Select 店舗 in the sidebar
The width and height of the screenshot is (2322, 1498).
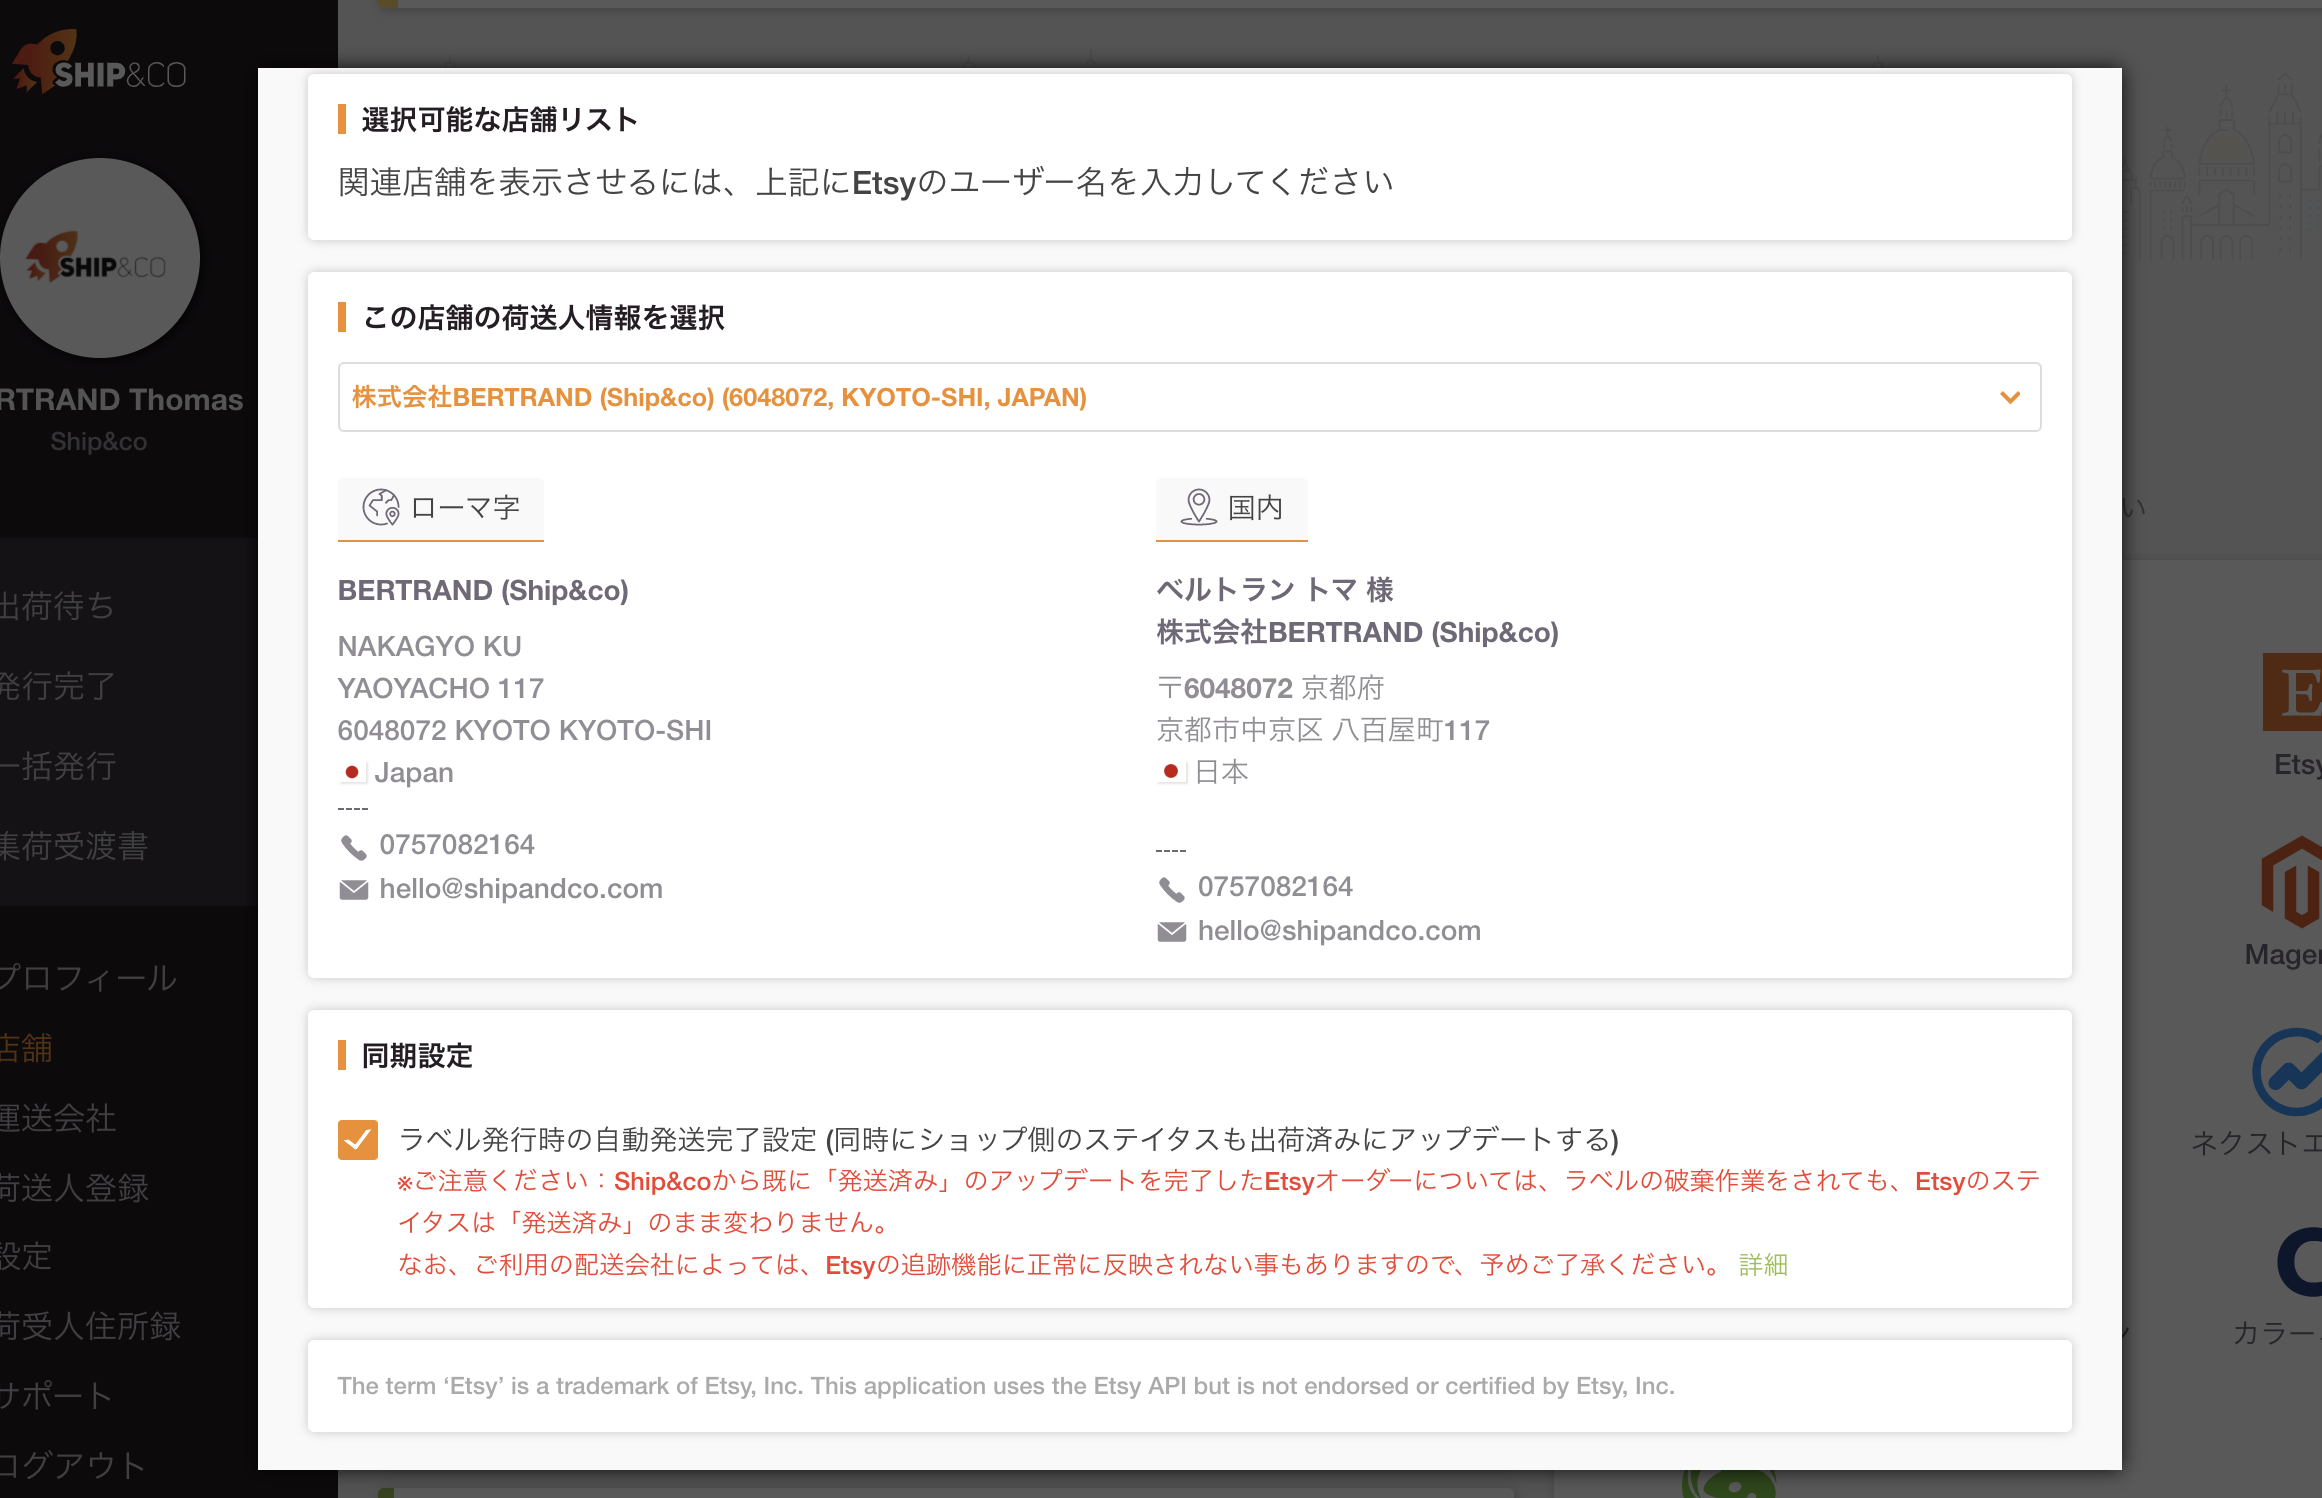tap(26, 1047)
